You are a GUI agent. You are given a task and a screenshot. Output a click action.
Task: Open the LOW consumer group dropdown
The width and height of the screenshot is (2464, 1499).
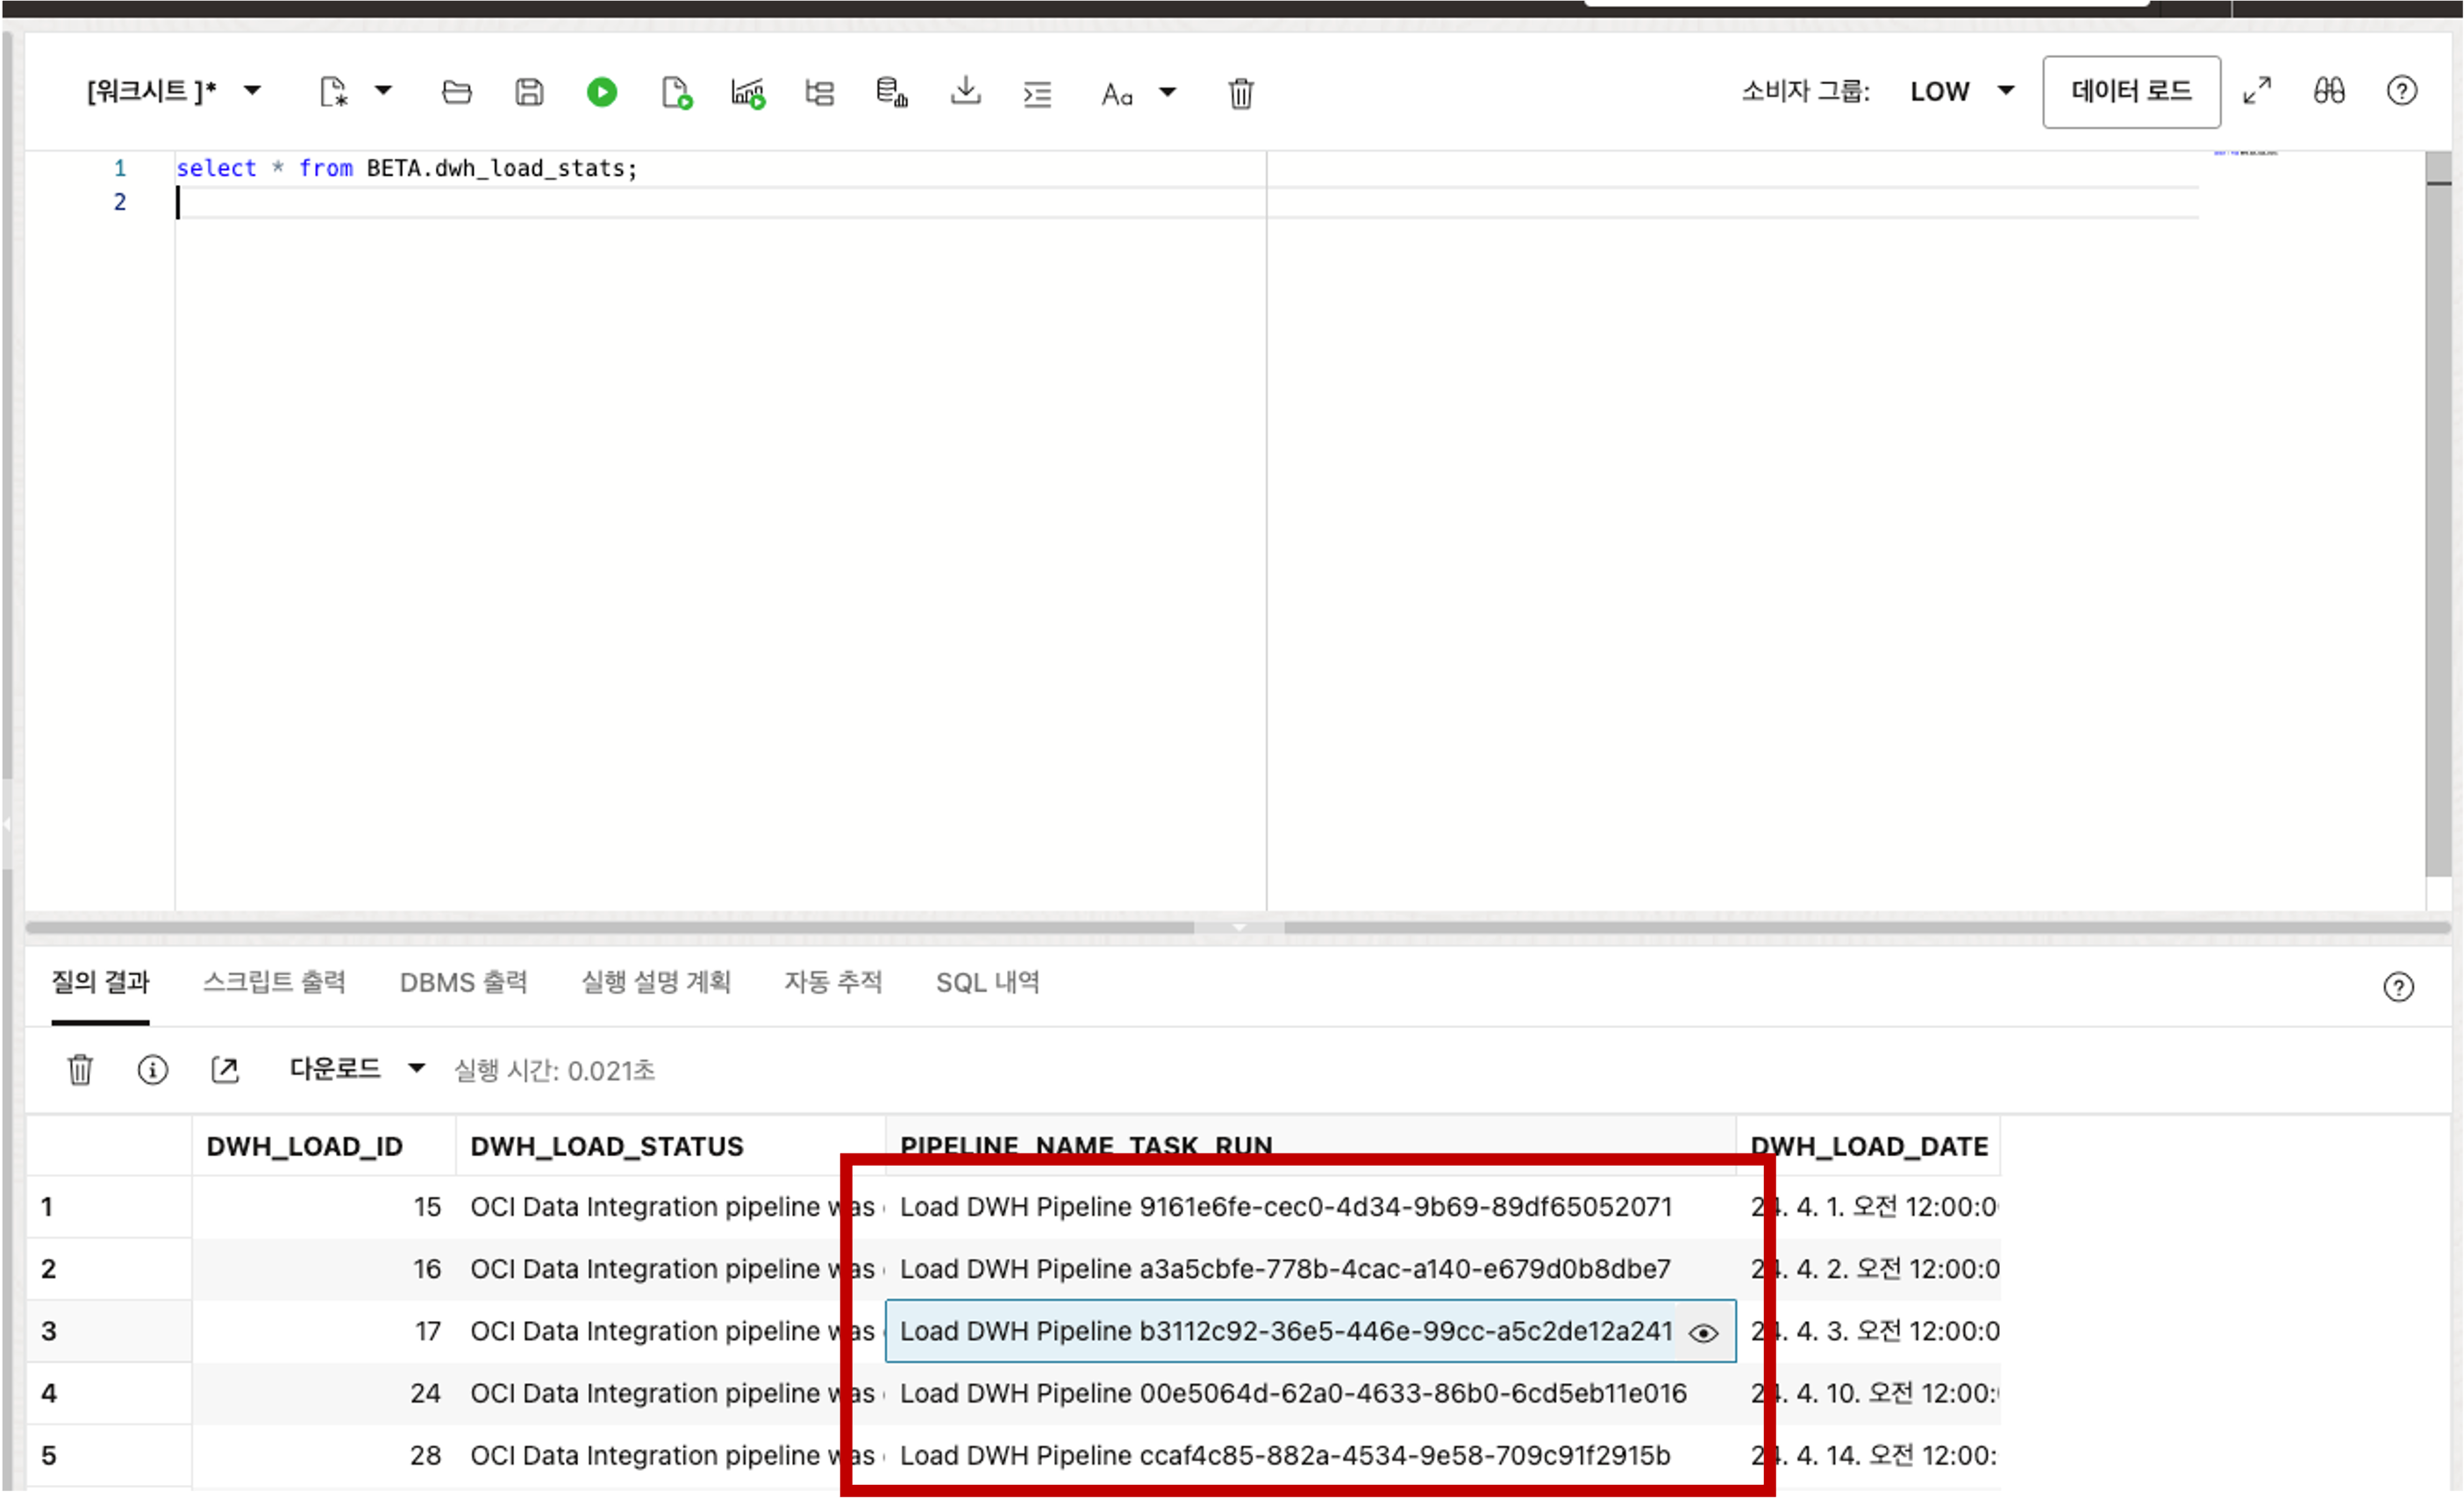click(1961, 91)
